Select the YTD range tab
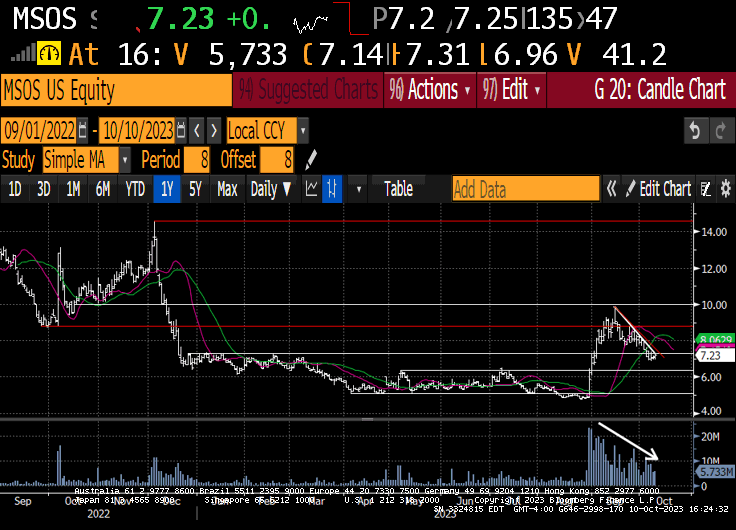The width and height of the screenshot is (736, 530). point(135,189)
